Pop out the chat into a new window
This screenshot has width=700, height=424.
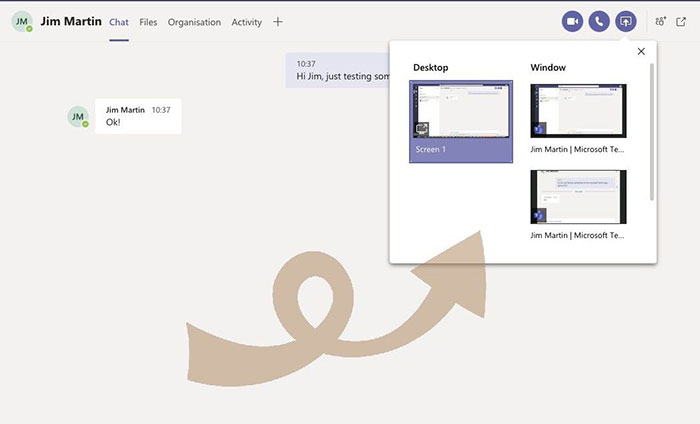coord(682,21)
